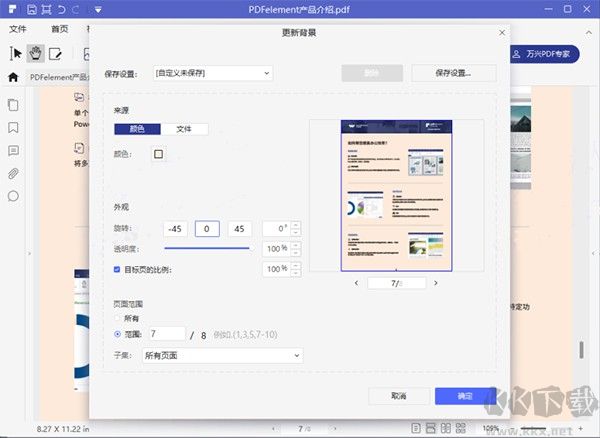Increase the page scale stepper
The height and width of the screenshot is (438, 600).
pos(295,265)
